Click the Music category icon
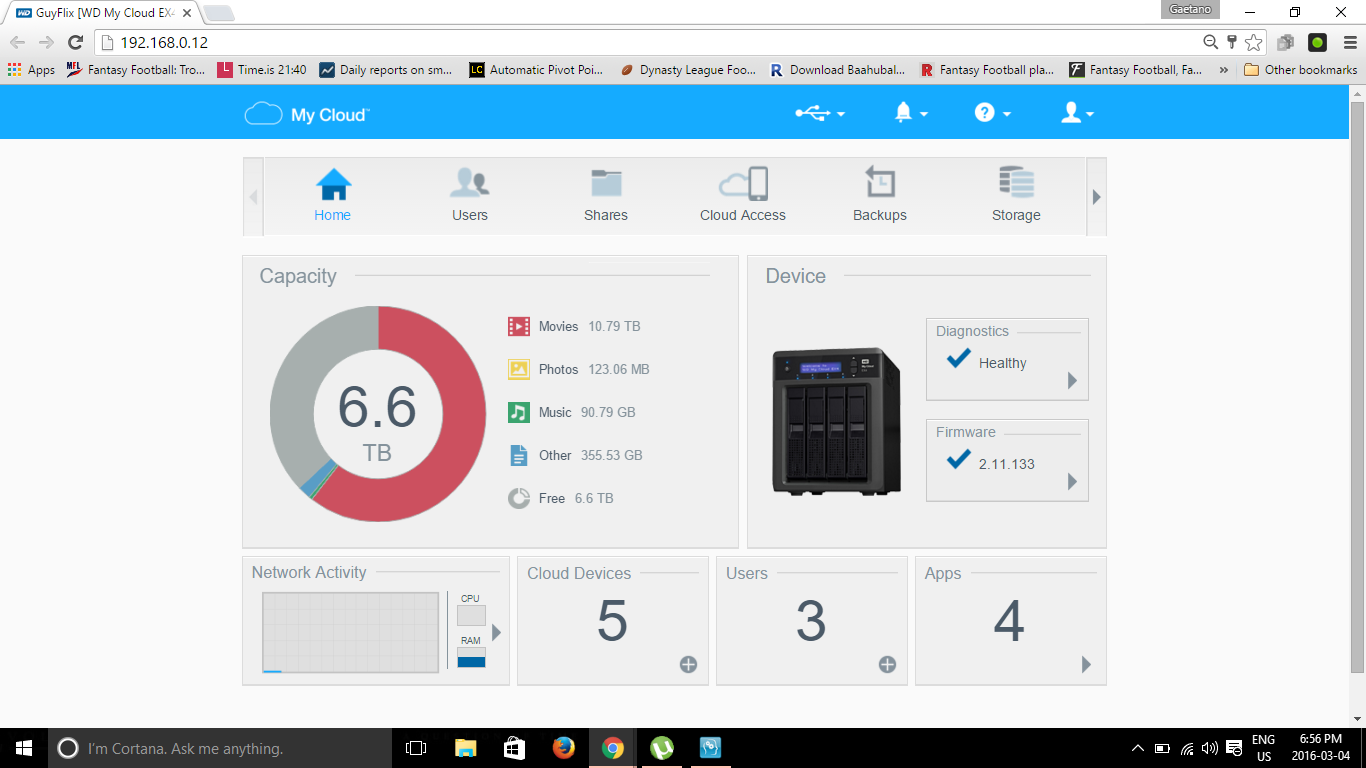This screenshot has height=768, width=1366. (518, 412)
